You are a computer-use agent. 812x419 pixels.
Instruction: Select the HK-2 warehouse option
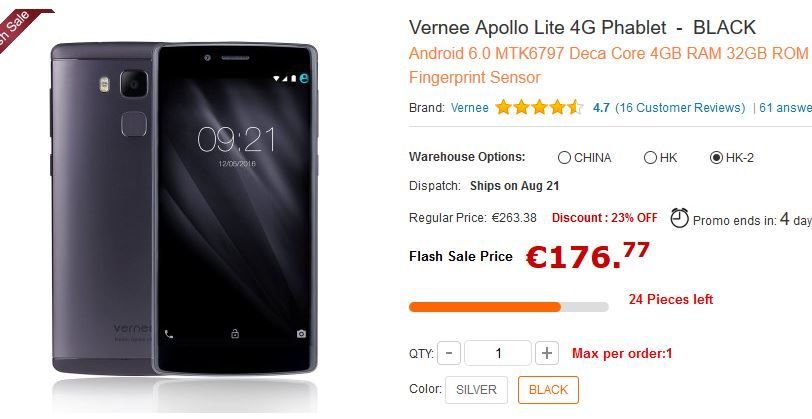(x=732, y=158)
